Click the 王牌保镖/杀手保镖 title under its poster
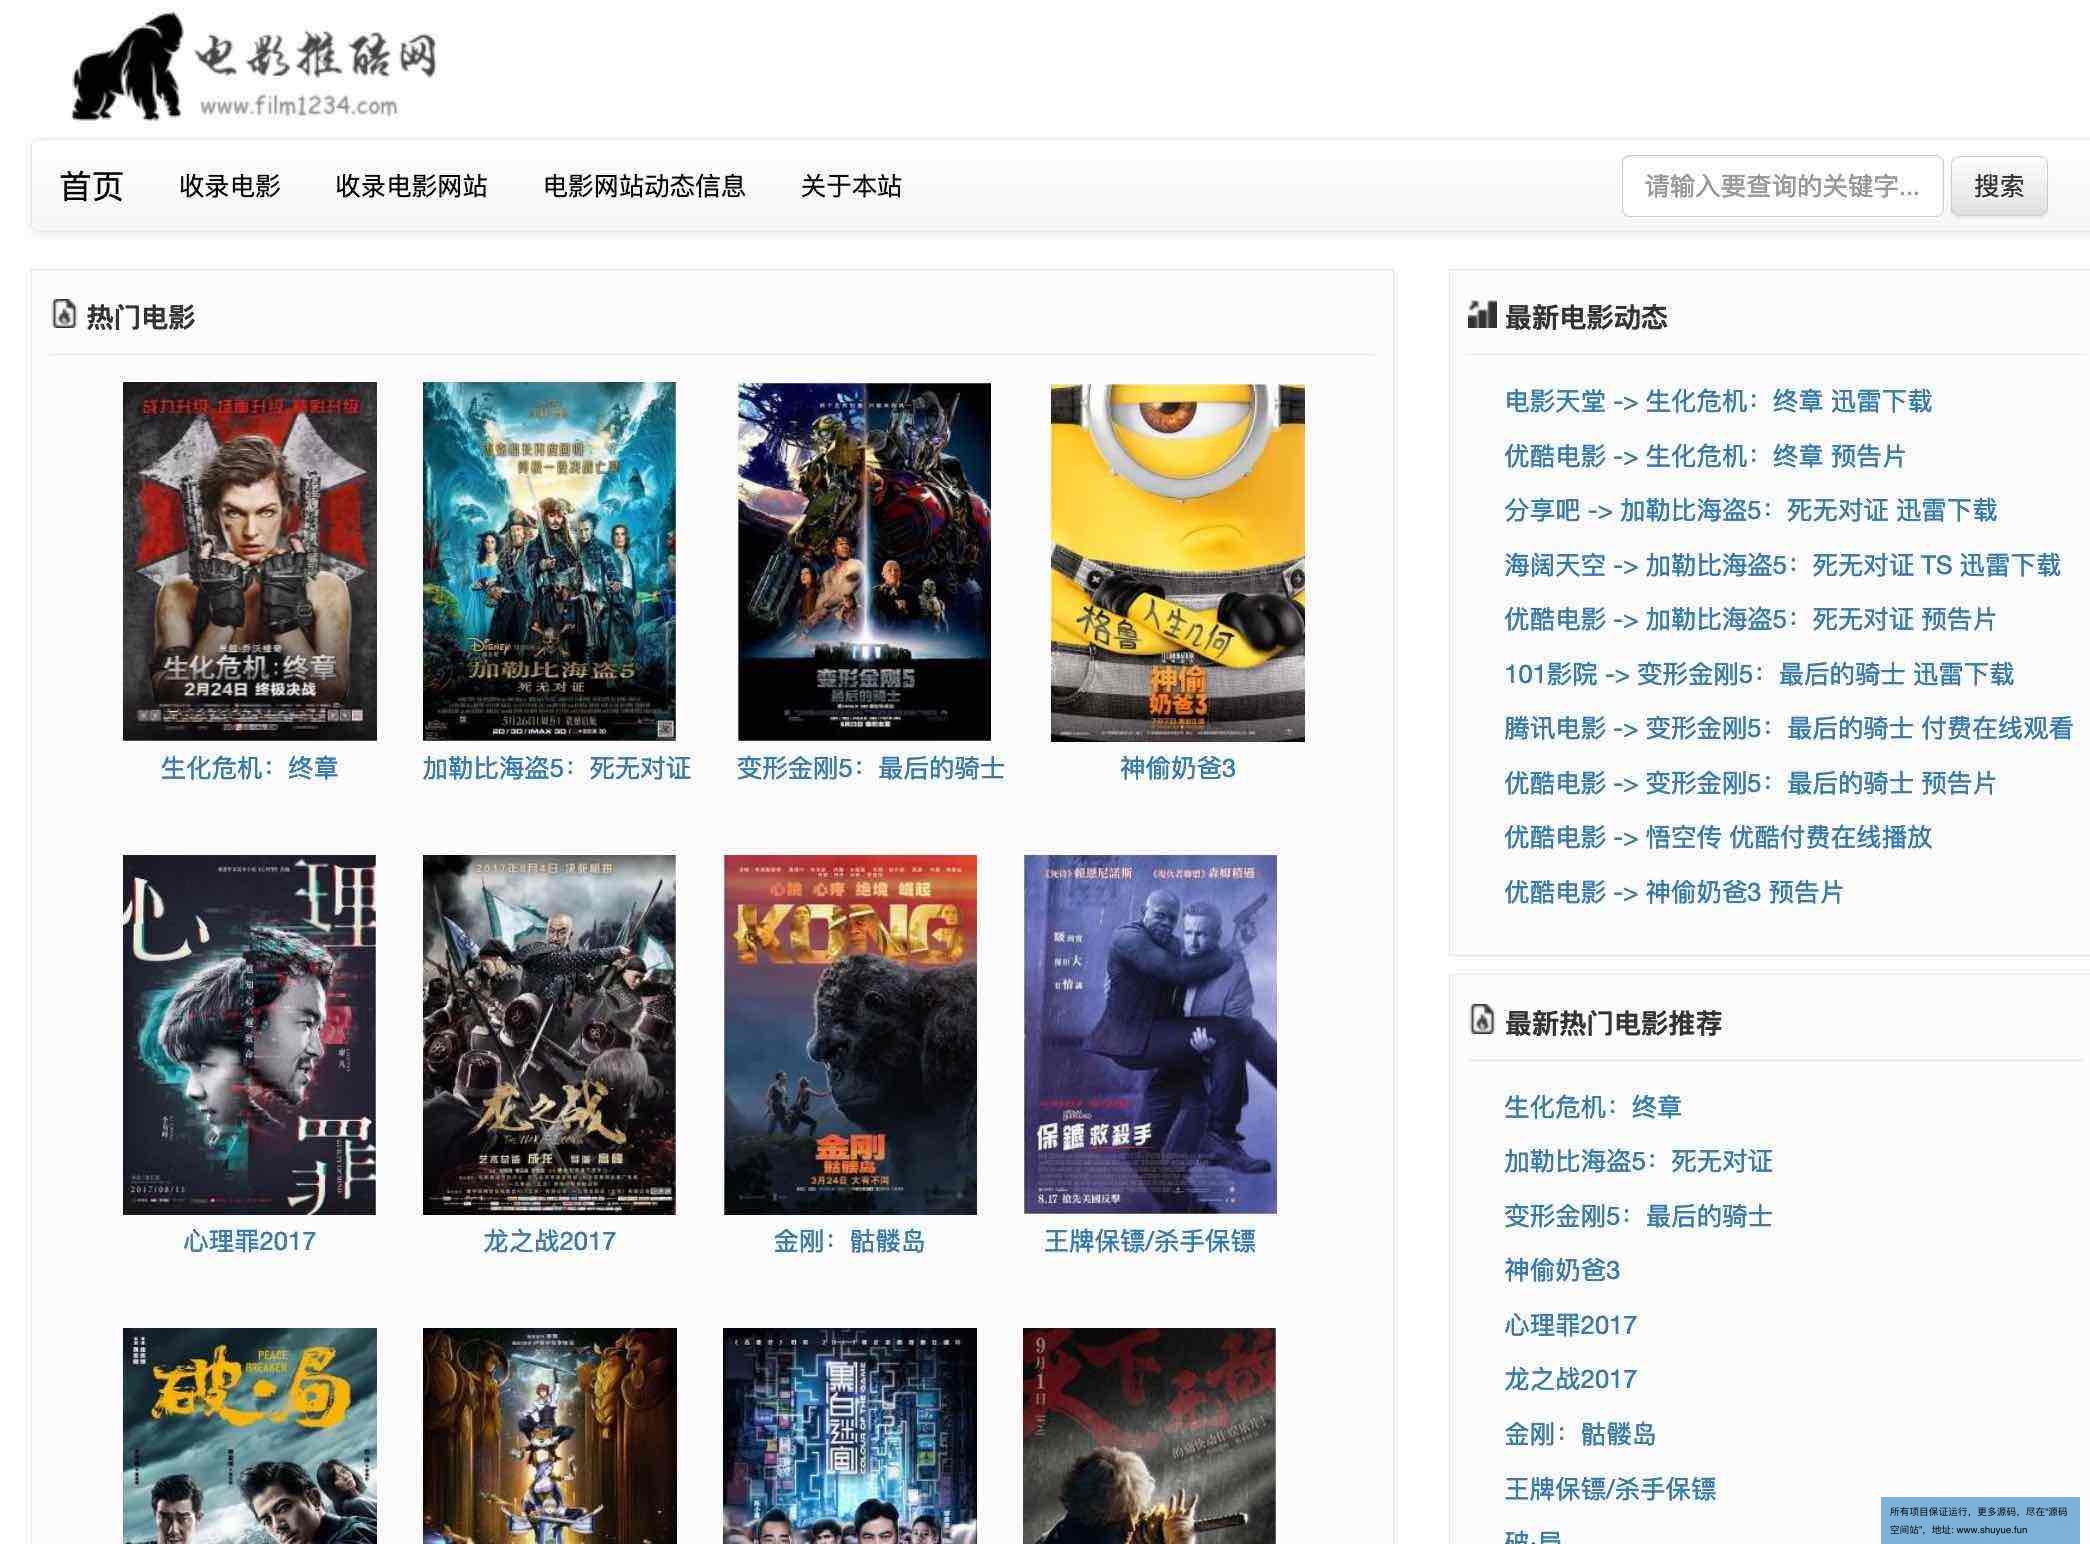The height and width of the screenshot is (1544, 2090). click(1150, 1241)
